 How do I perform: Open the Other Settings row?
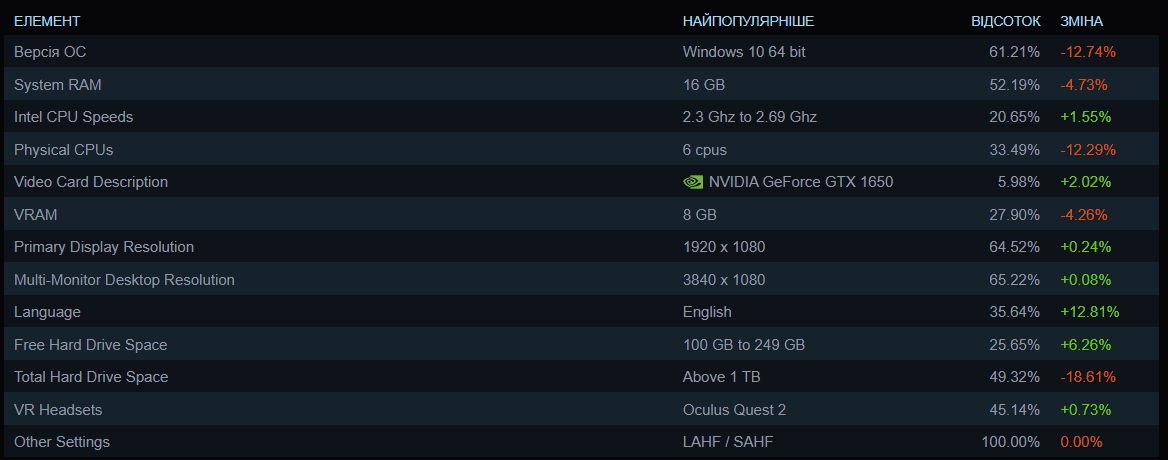point(584,441)
